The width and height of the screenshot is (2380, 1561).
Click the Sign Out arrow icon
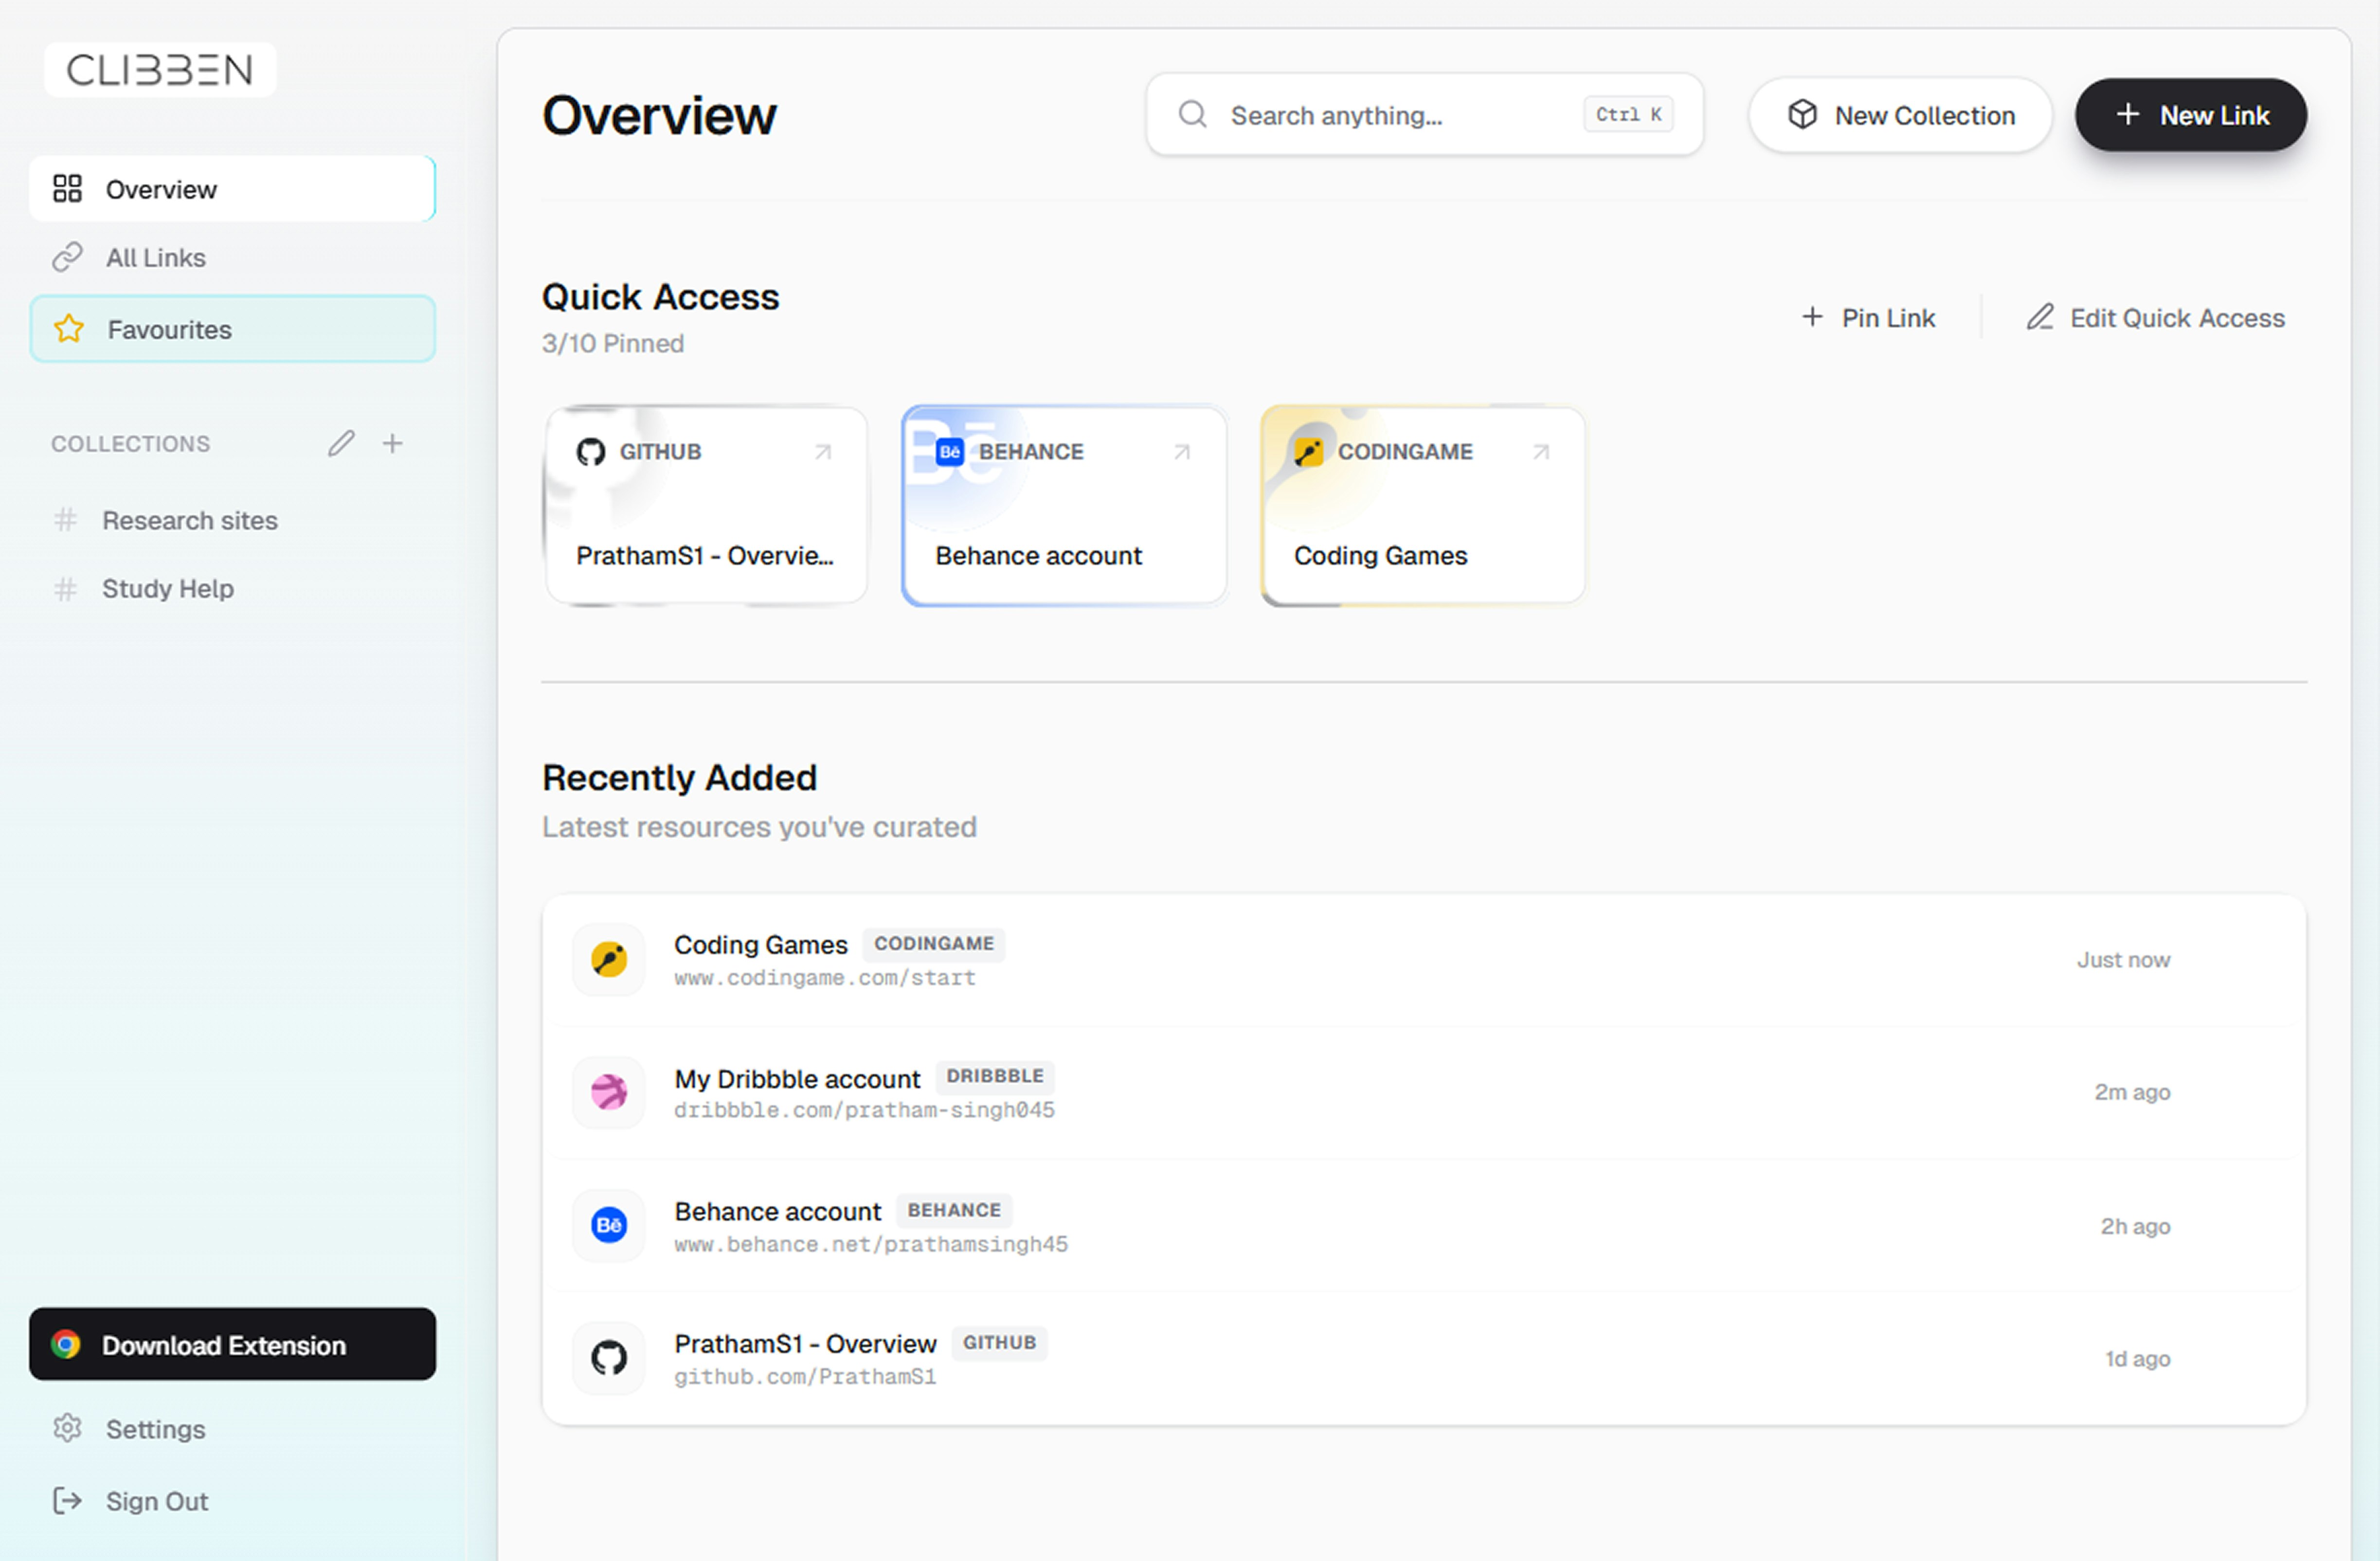coord(66,1500)
